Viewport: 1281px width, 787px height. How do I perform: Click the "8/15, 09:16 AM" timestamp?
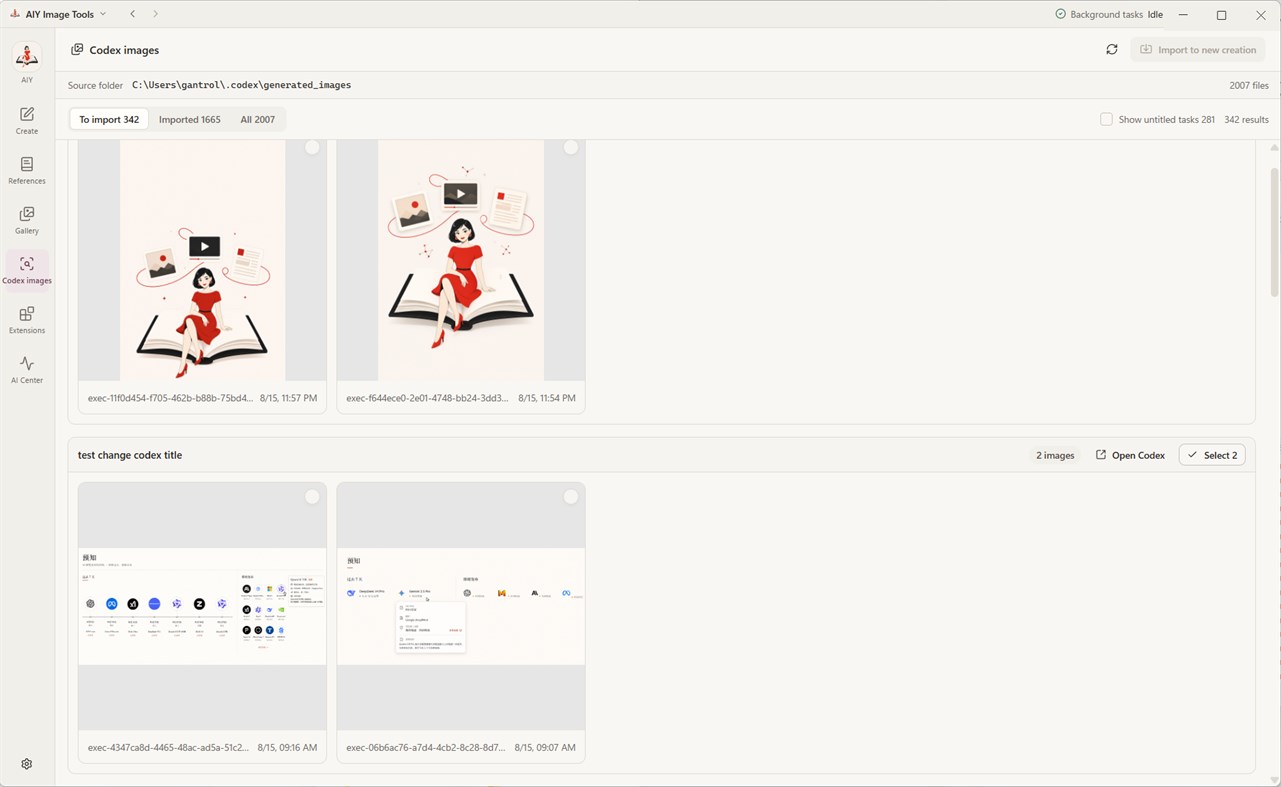pos(287,747)
